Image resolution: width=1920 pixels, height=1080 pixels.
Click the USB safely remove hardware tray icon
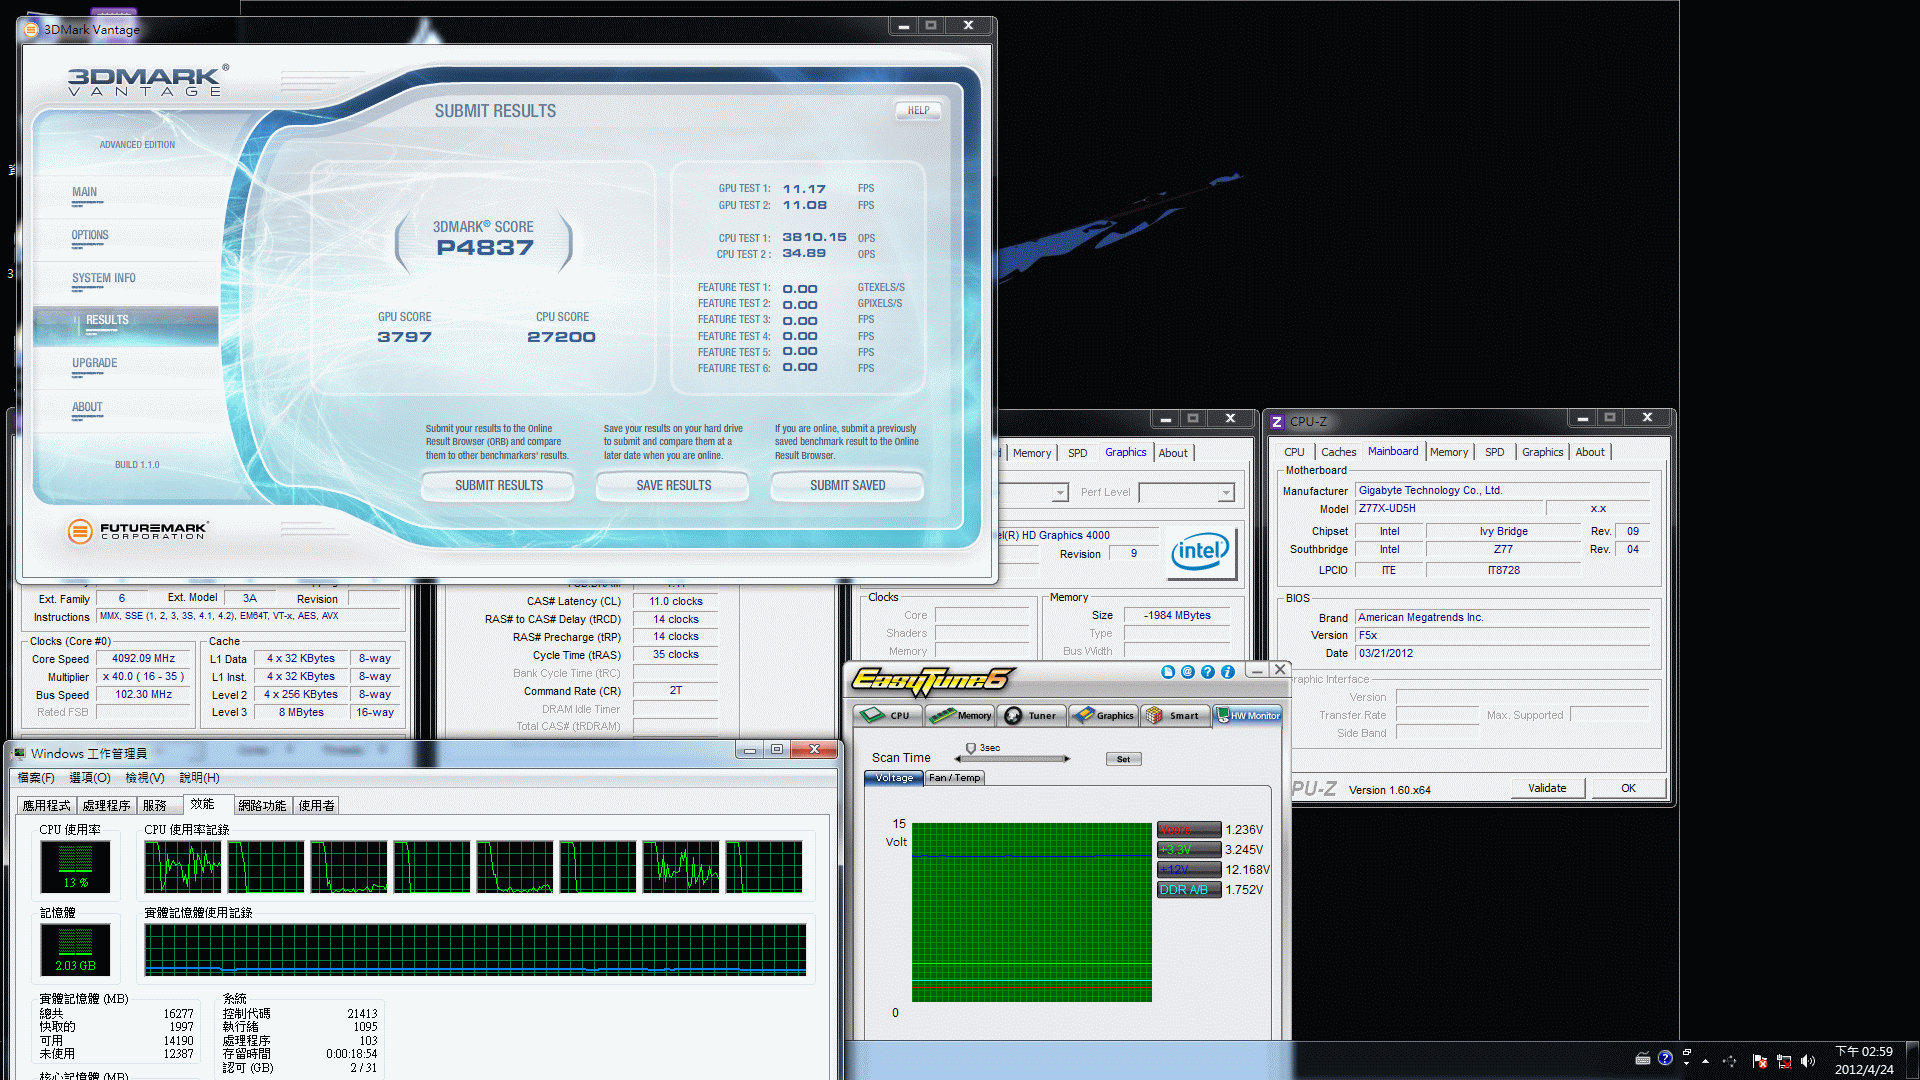click(1730, 1061)
